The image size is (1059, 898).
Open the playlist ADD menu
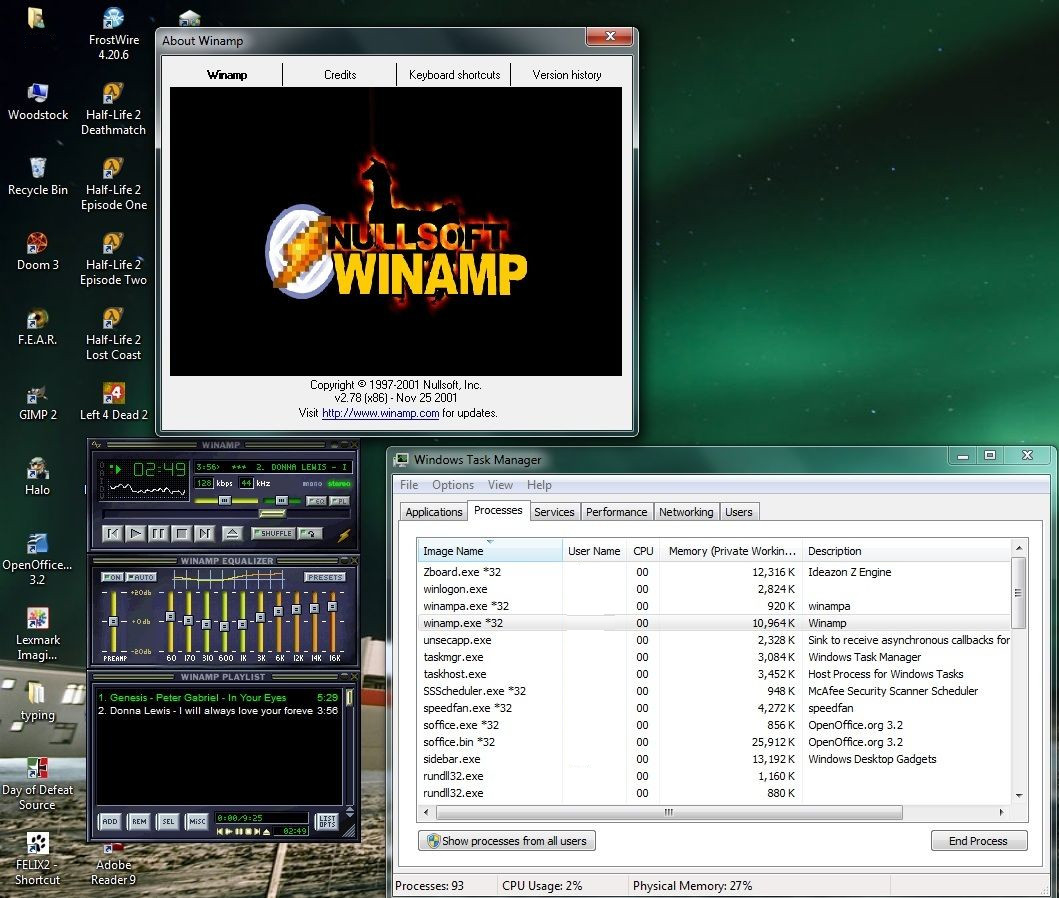click(110, 822)
